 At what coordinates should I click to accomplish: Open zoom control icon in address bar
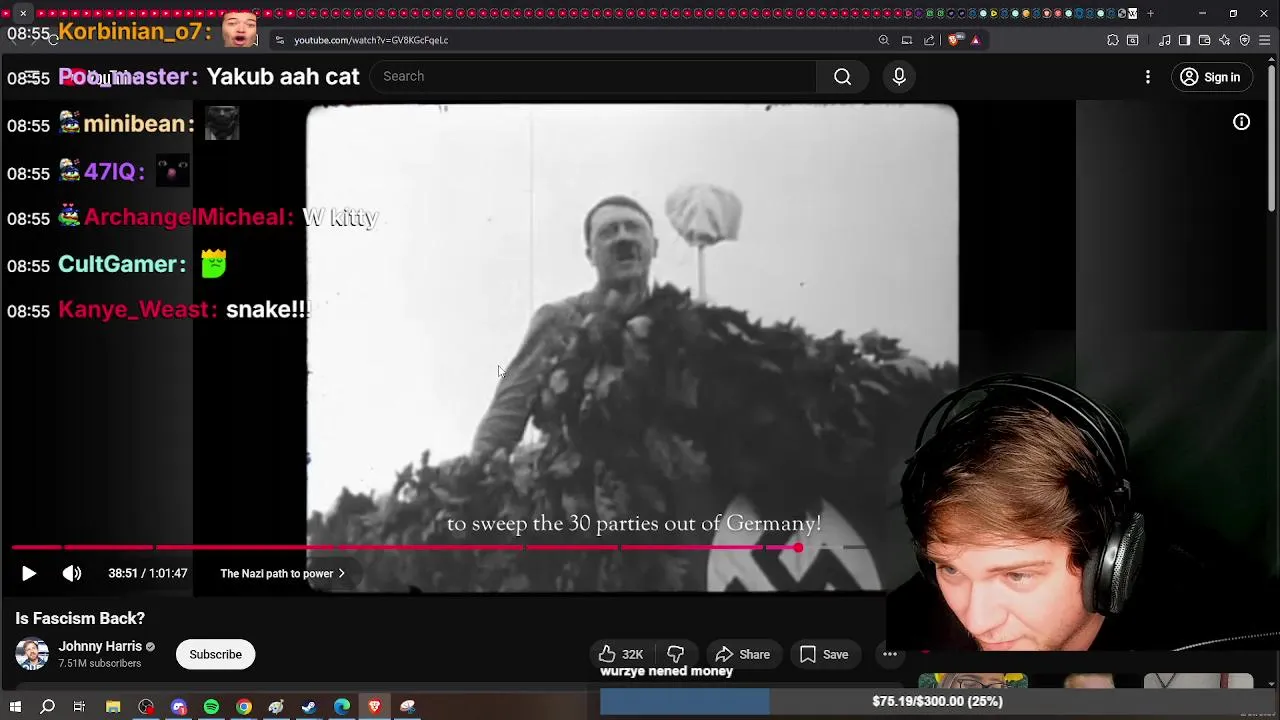(x=884, y=40)
